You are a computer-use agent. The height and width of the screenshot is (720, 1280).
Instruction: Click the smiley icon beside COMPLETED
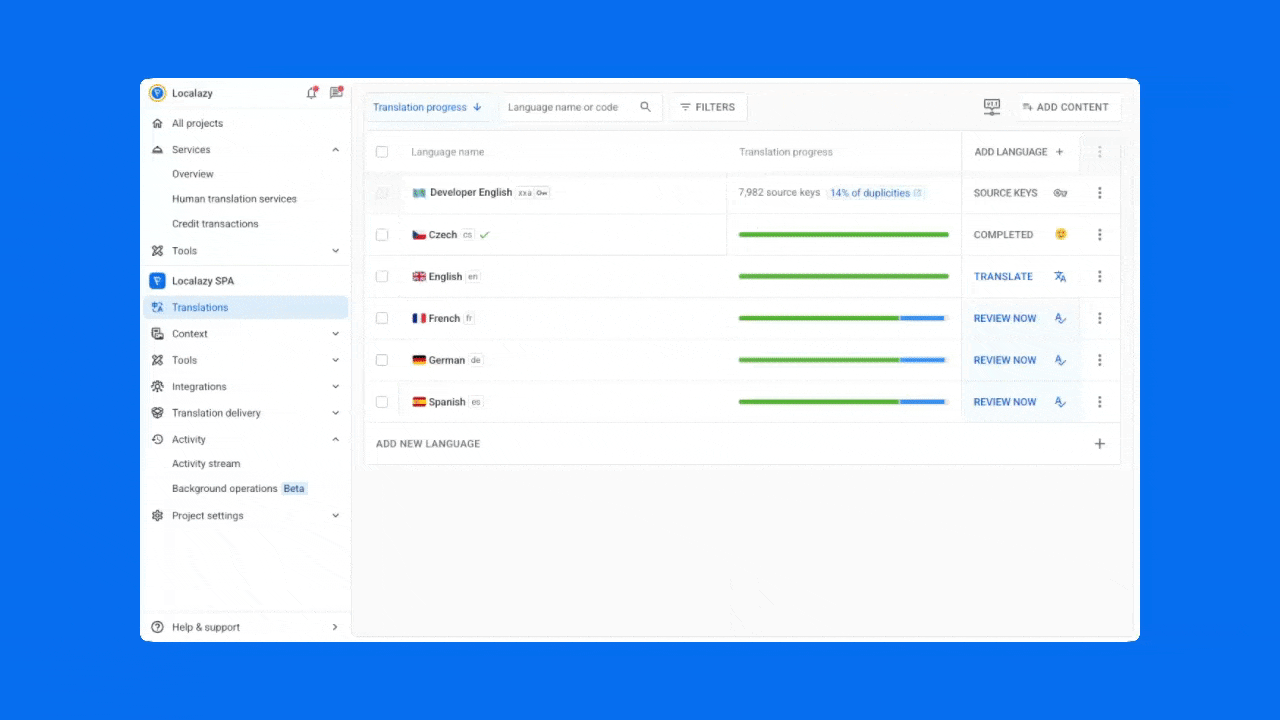pyautogui.click(x=1060, y=235)
